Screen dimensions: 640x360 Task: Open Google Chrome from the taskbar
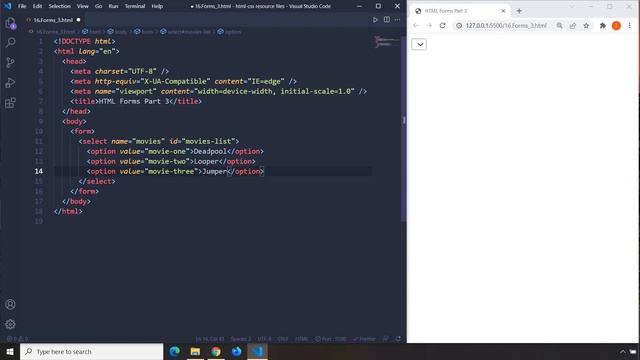point(216,351)
